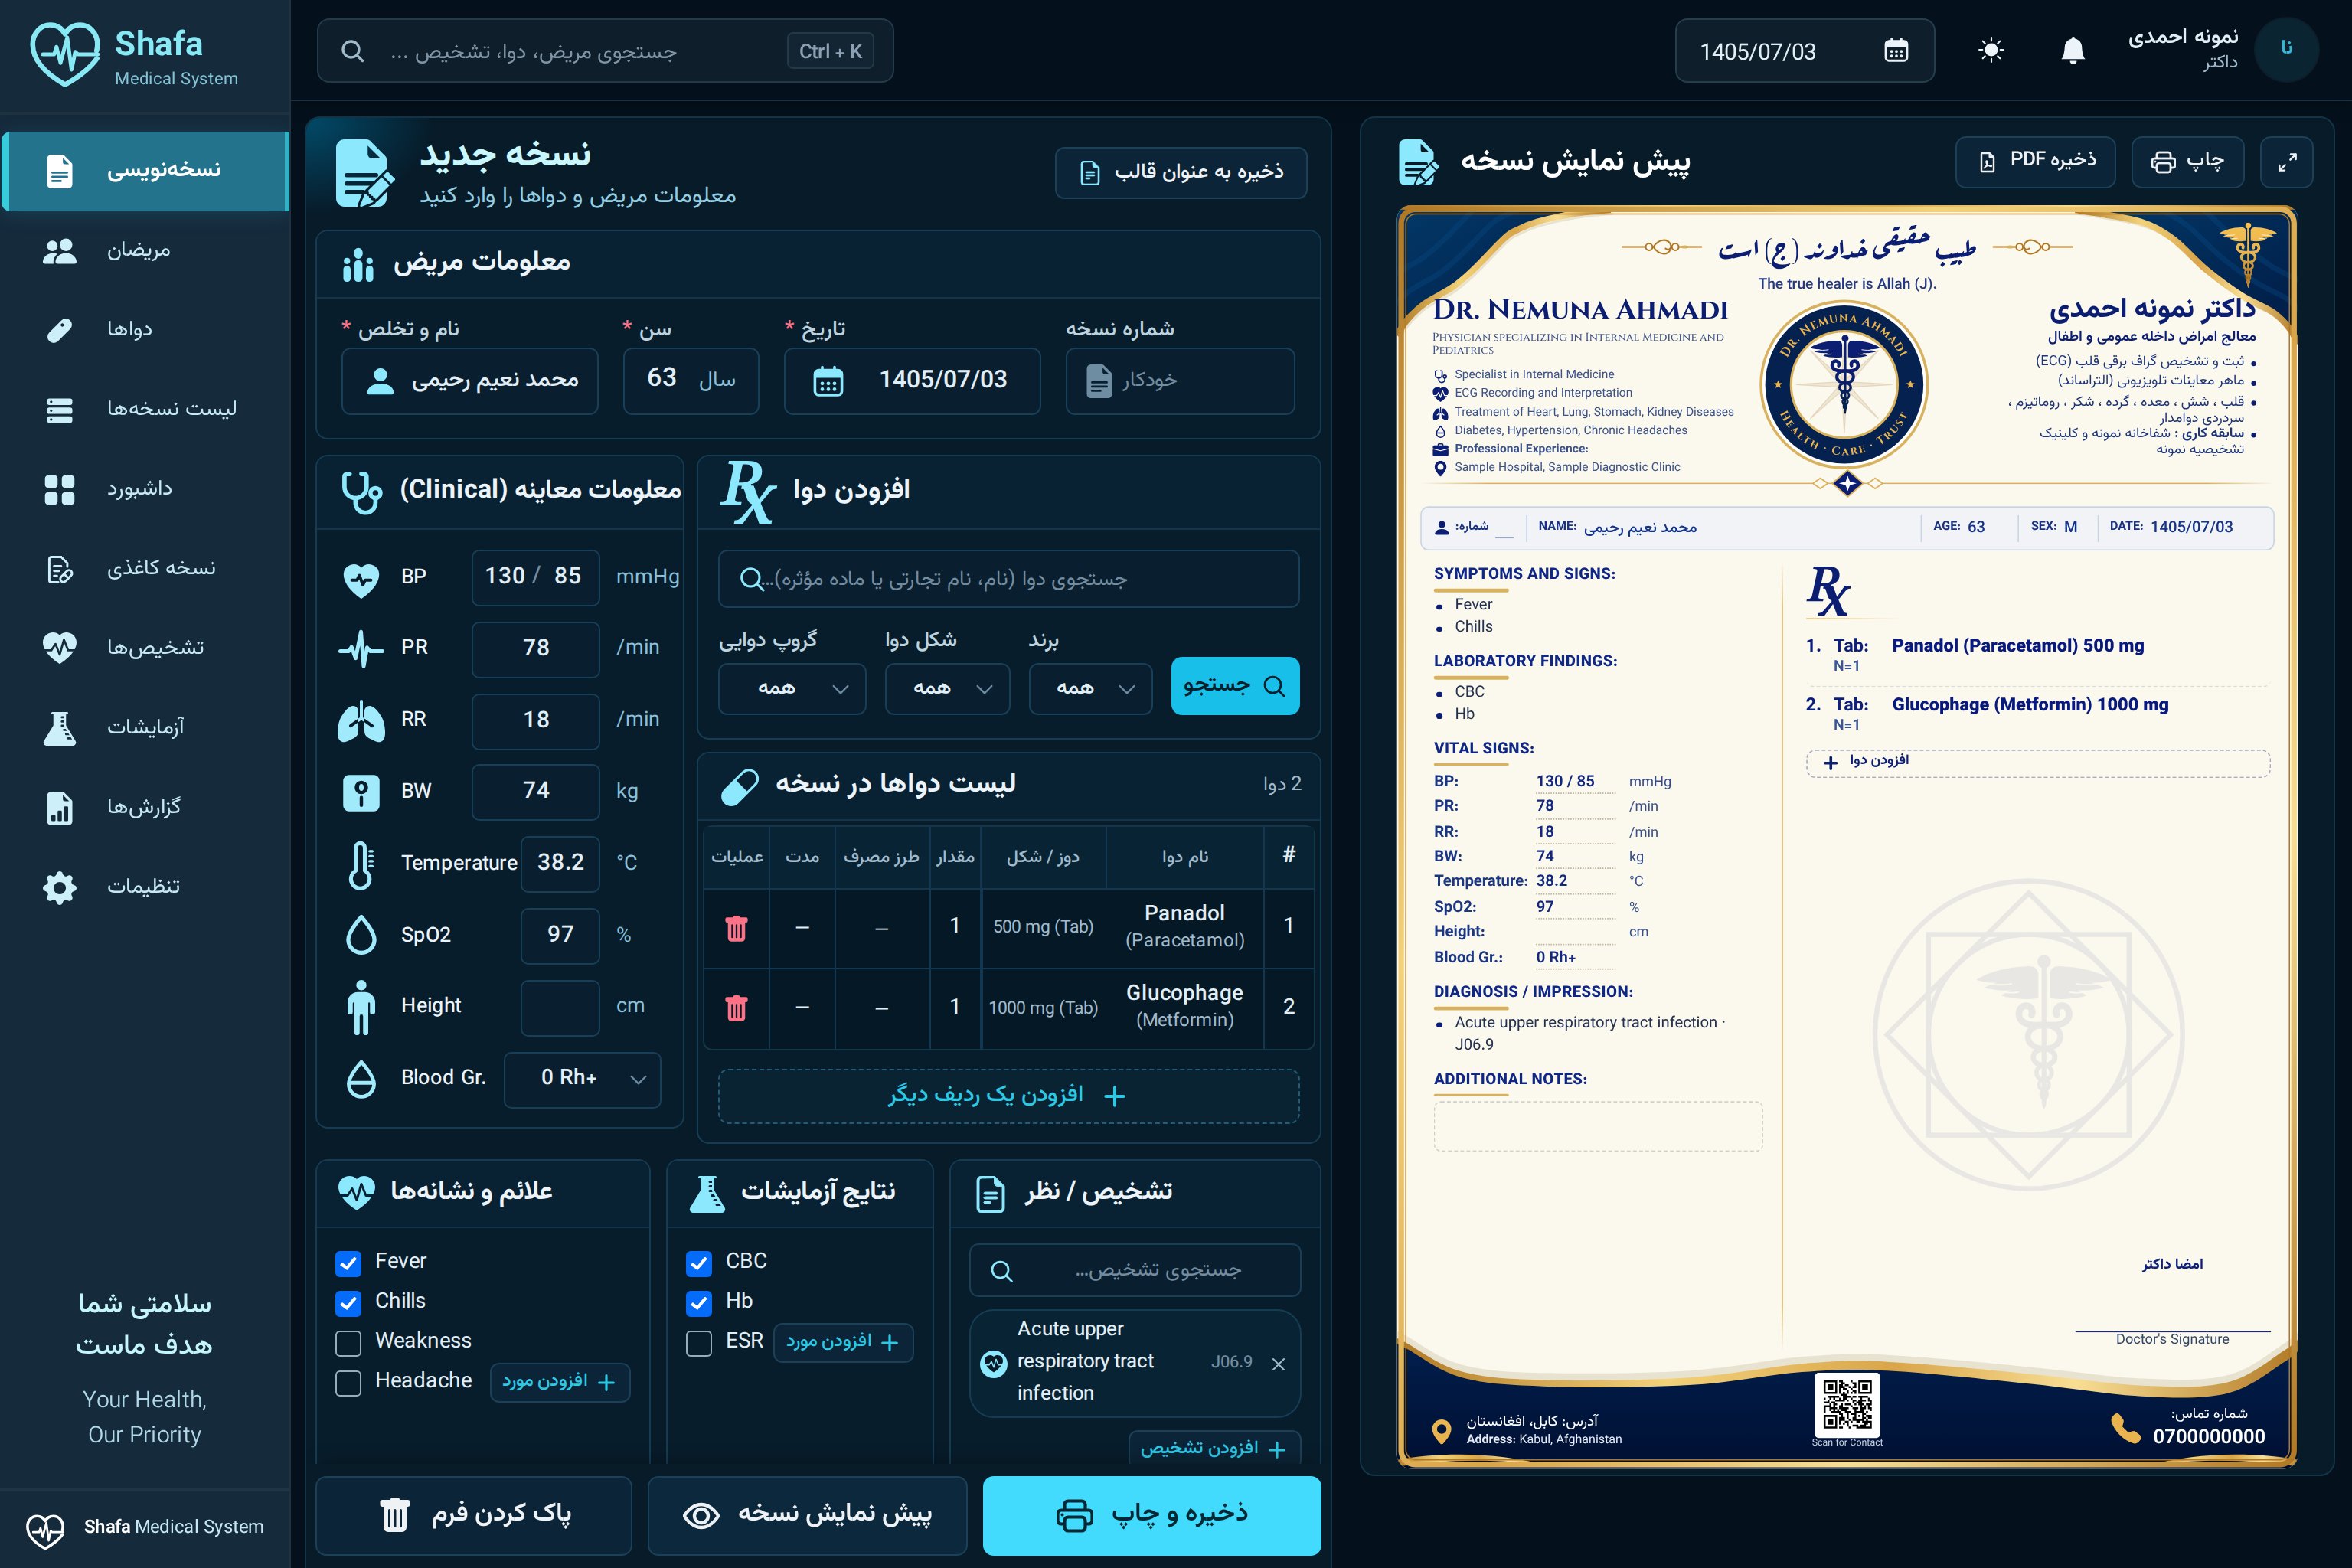This screenshot has height=1568, width=2352.
Task: Click the Temperature value field 38.2
Action: tap(560, 863)
